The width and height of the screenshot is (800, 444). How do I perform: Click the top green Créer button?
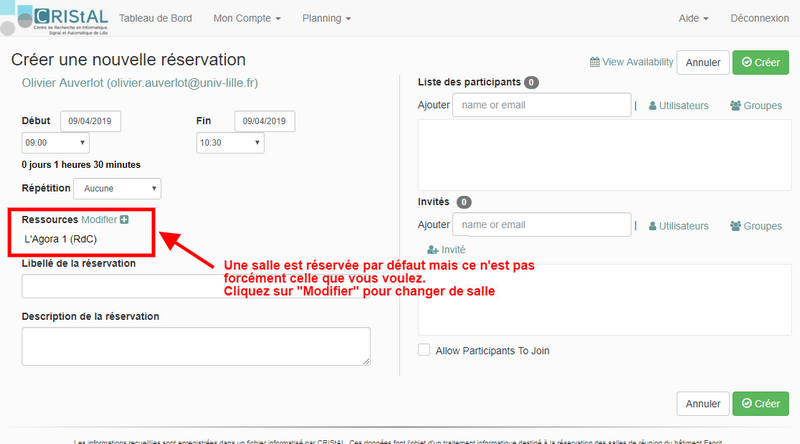pyautogui.click(x=760, y=62)
